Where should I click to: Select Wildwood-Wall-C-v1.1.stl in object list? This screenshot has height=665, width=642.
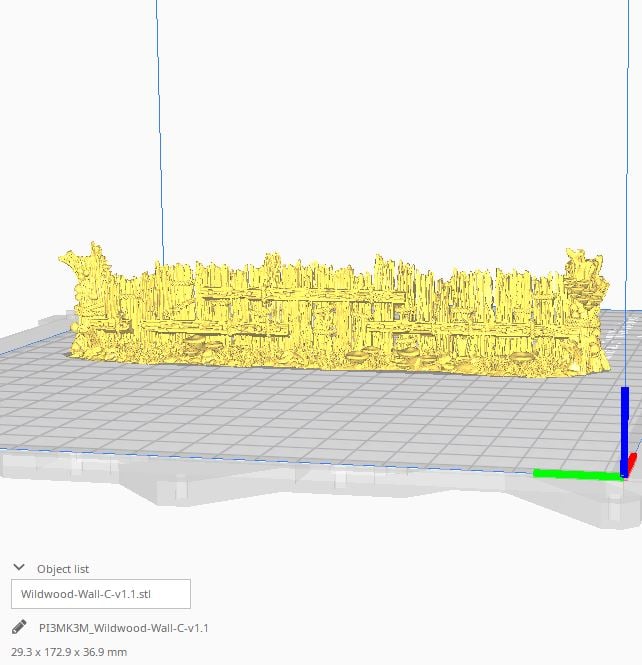coord(101,594)
